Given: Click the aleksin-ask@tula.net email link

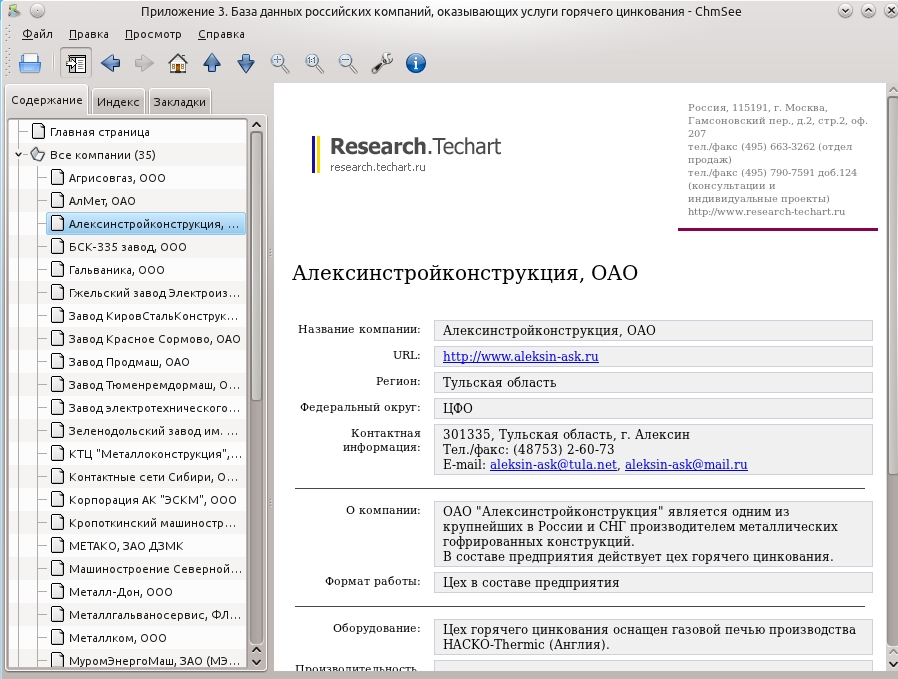Looking at the screenshot, I should [553, 464].
